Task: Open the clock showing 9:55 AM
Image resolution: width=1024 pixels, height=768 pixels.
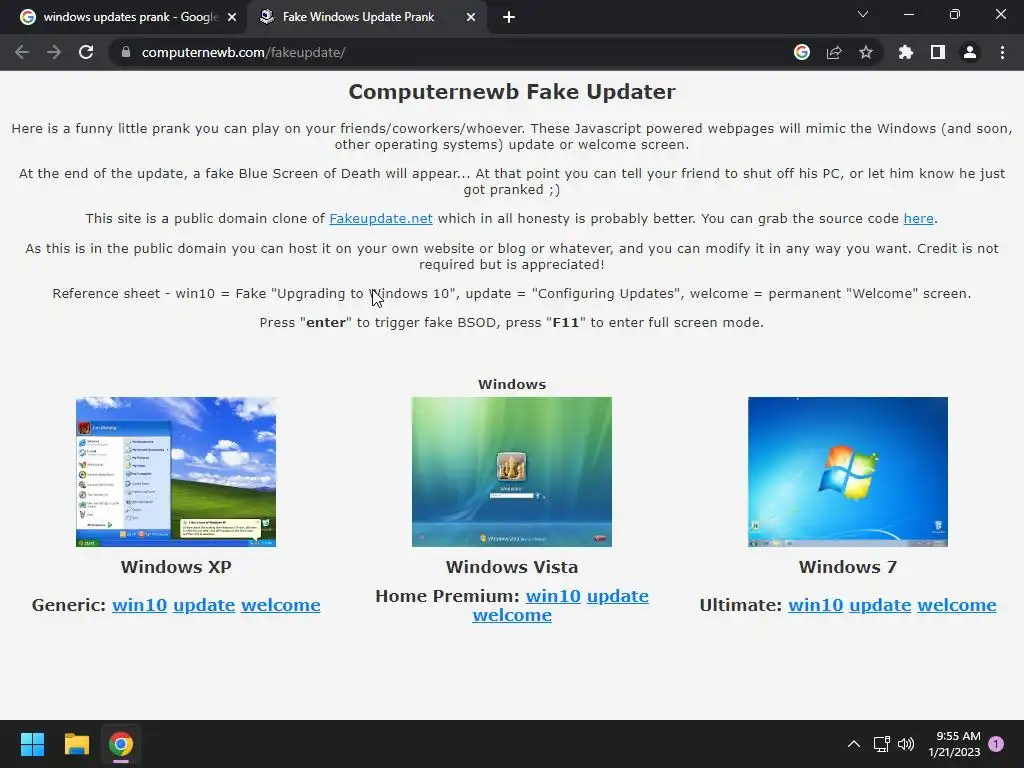Action: [955, 744]
